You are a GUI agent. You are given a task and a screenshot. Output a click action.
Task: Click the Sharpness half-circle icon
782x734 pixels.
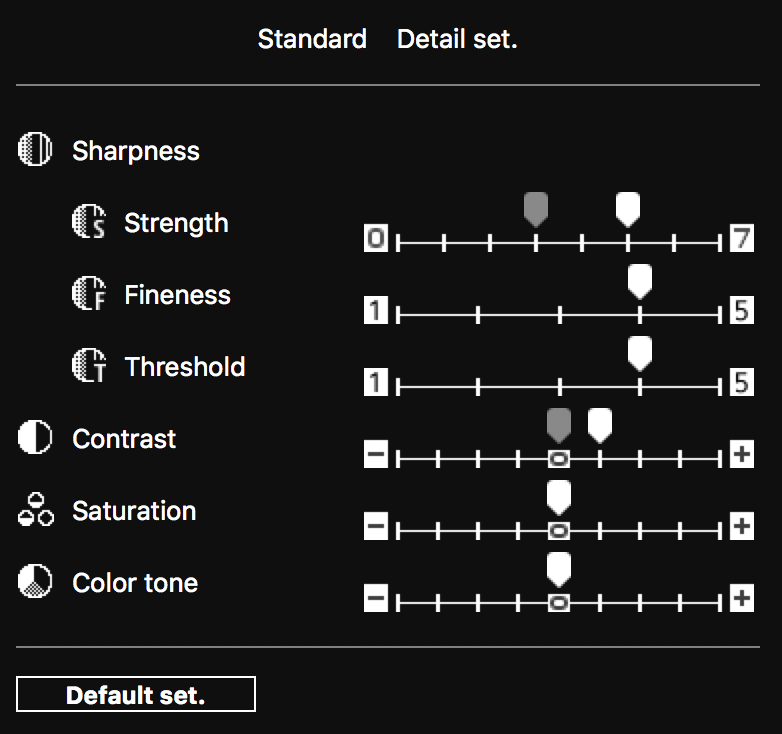coord(35,149)
